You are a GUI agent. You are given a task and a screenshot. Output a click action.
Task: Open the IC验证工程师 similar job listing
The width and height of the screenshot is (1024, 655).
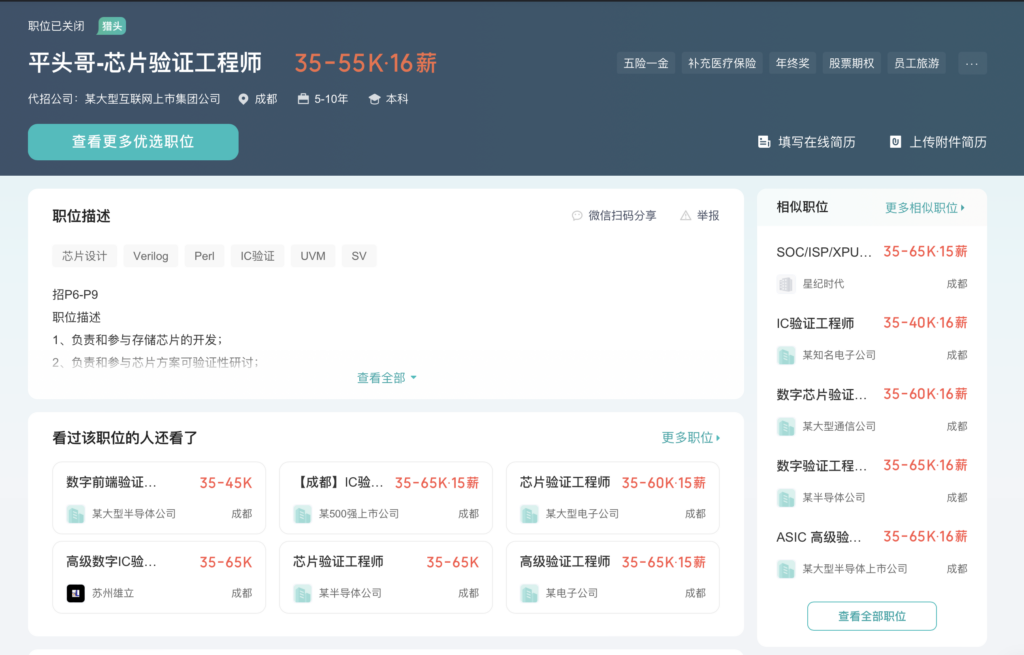coord(816,324)
